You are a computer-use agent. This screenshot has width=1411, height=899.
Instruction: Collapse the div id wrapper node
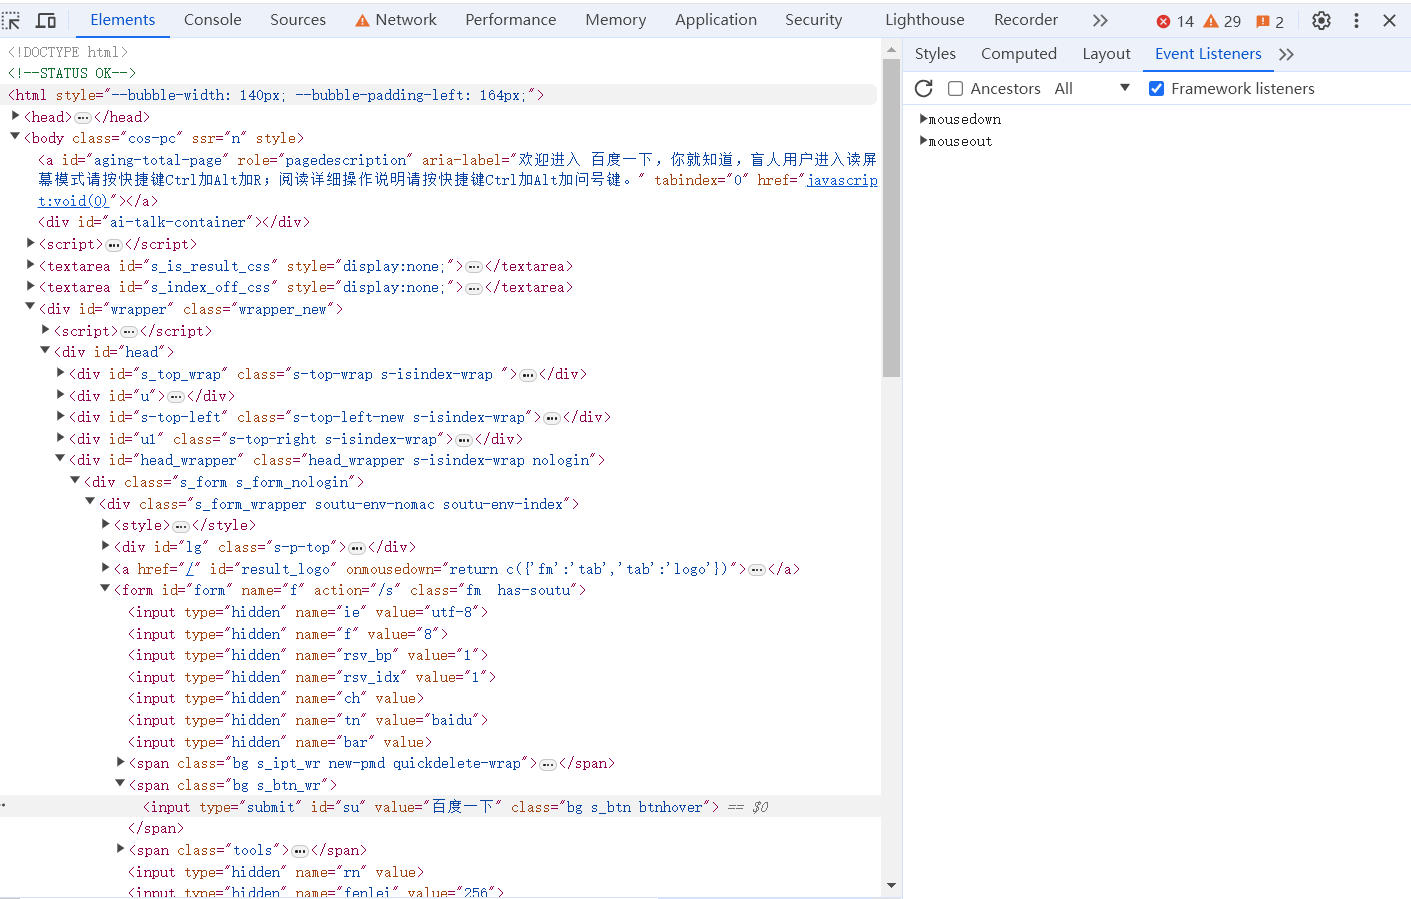[30, 307]
